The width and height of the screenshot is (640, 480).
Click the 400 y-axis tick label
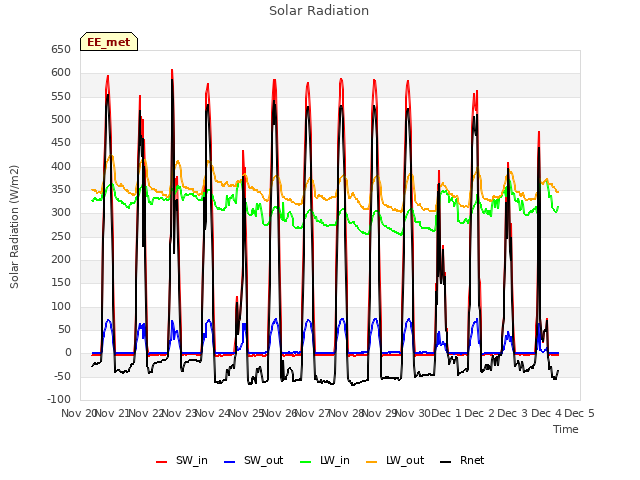click(61, 166)
